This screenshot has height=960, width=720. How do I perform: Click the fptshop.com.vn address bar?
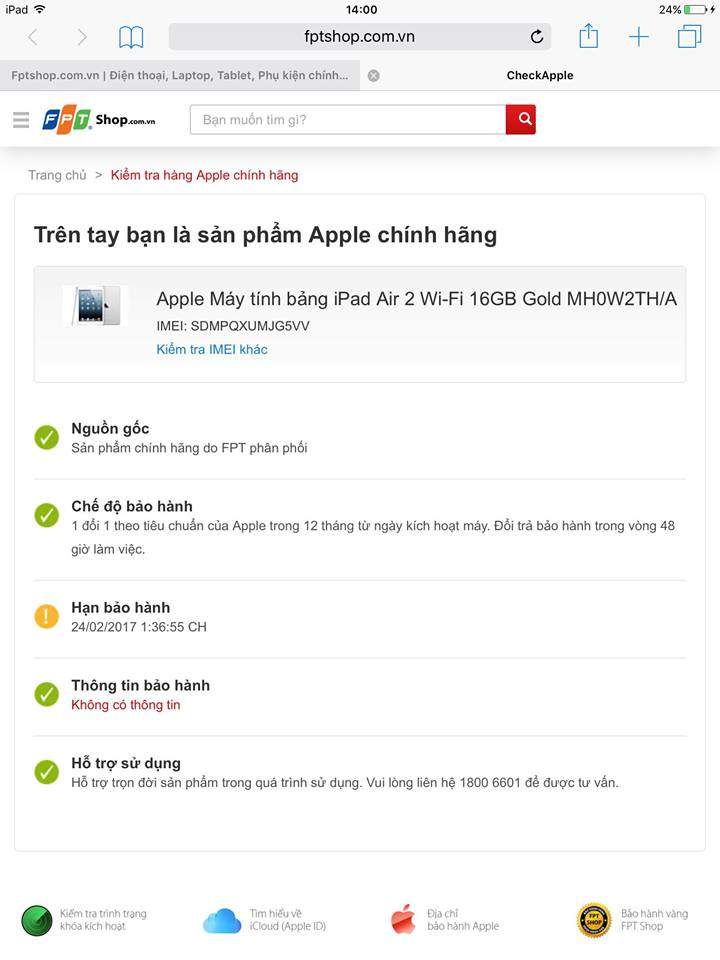pyautogui.click(x=359, y=37)
